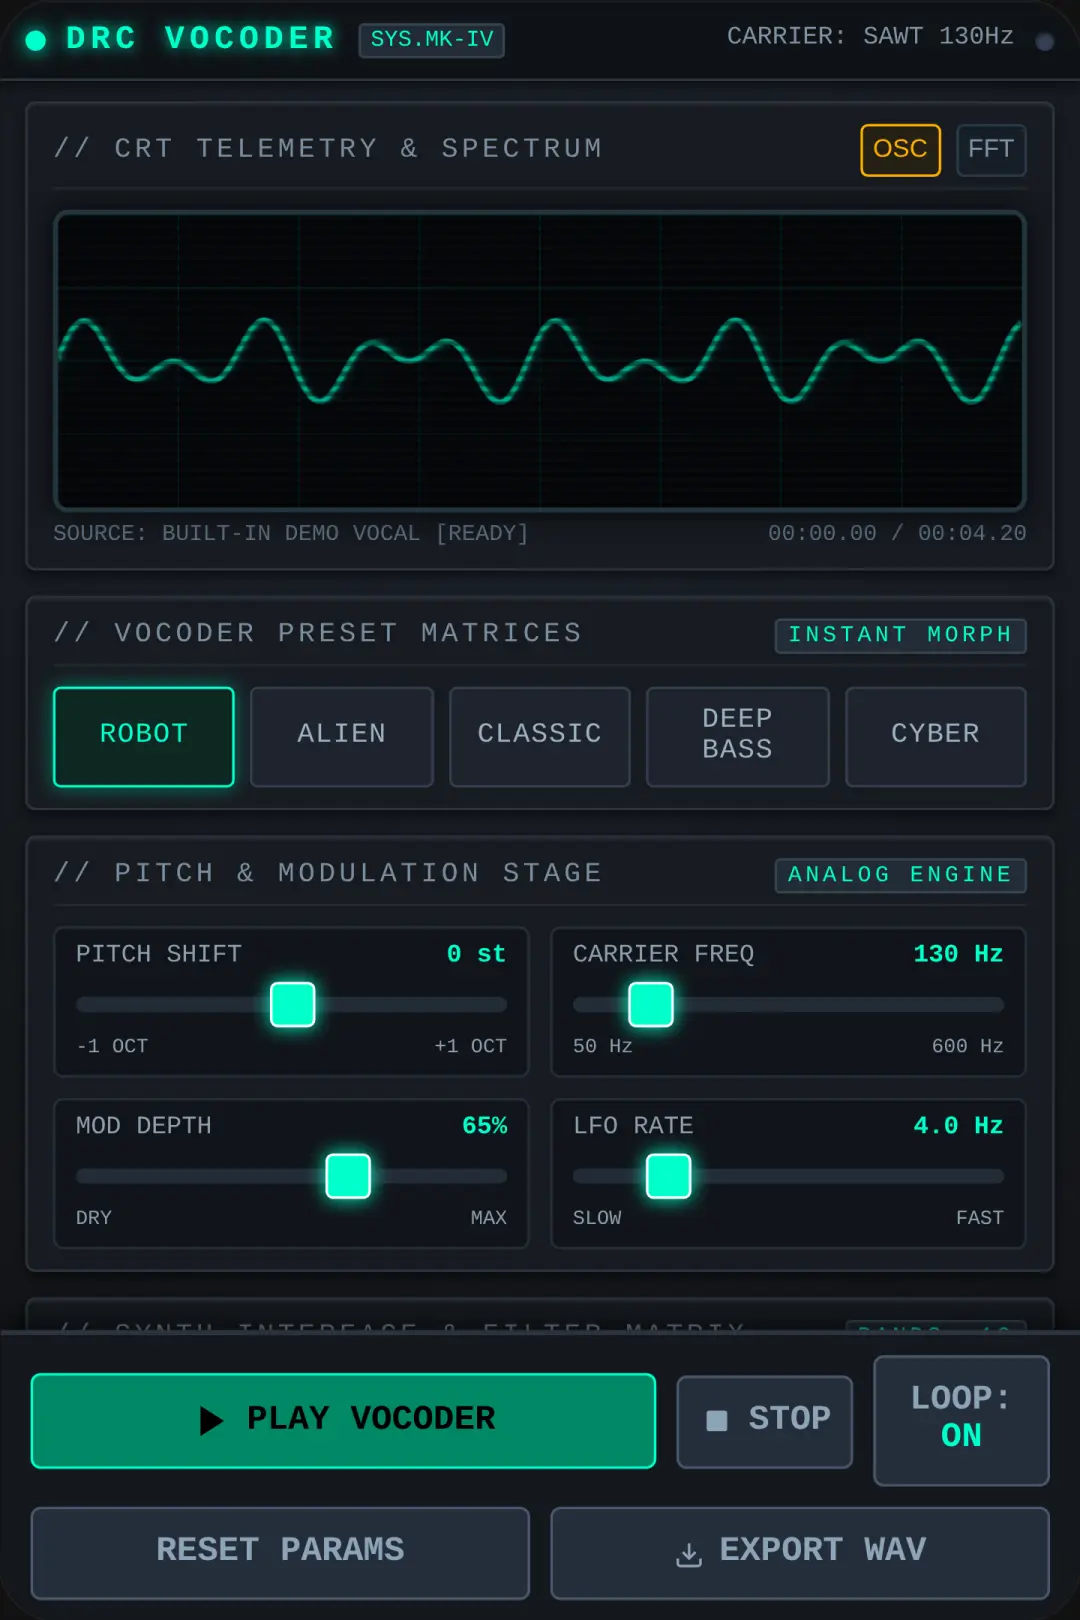Screen dimensions: 1080x1620
Task: Toggle the LOOP: ON button
Action: [x=961, y=1420]
